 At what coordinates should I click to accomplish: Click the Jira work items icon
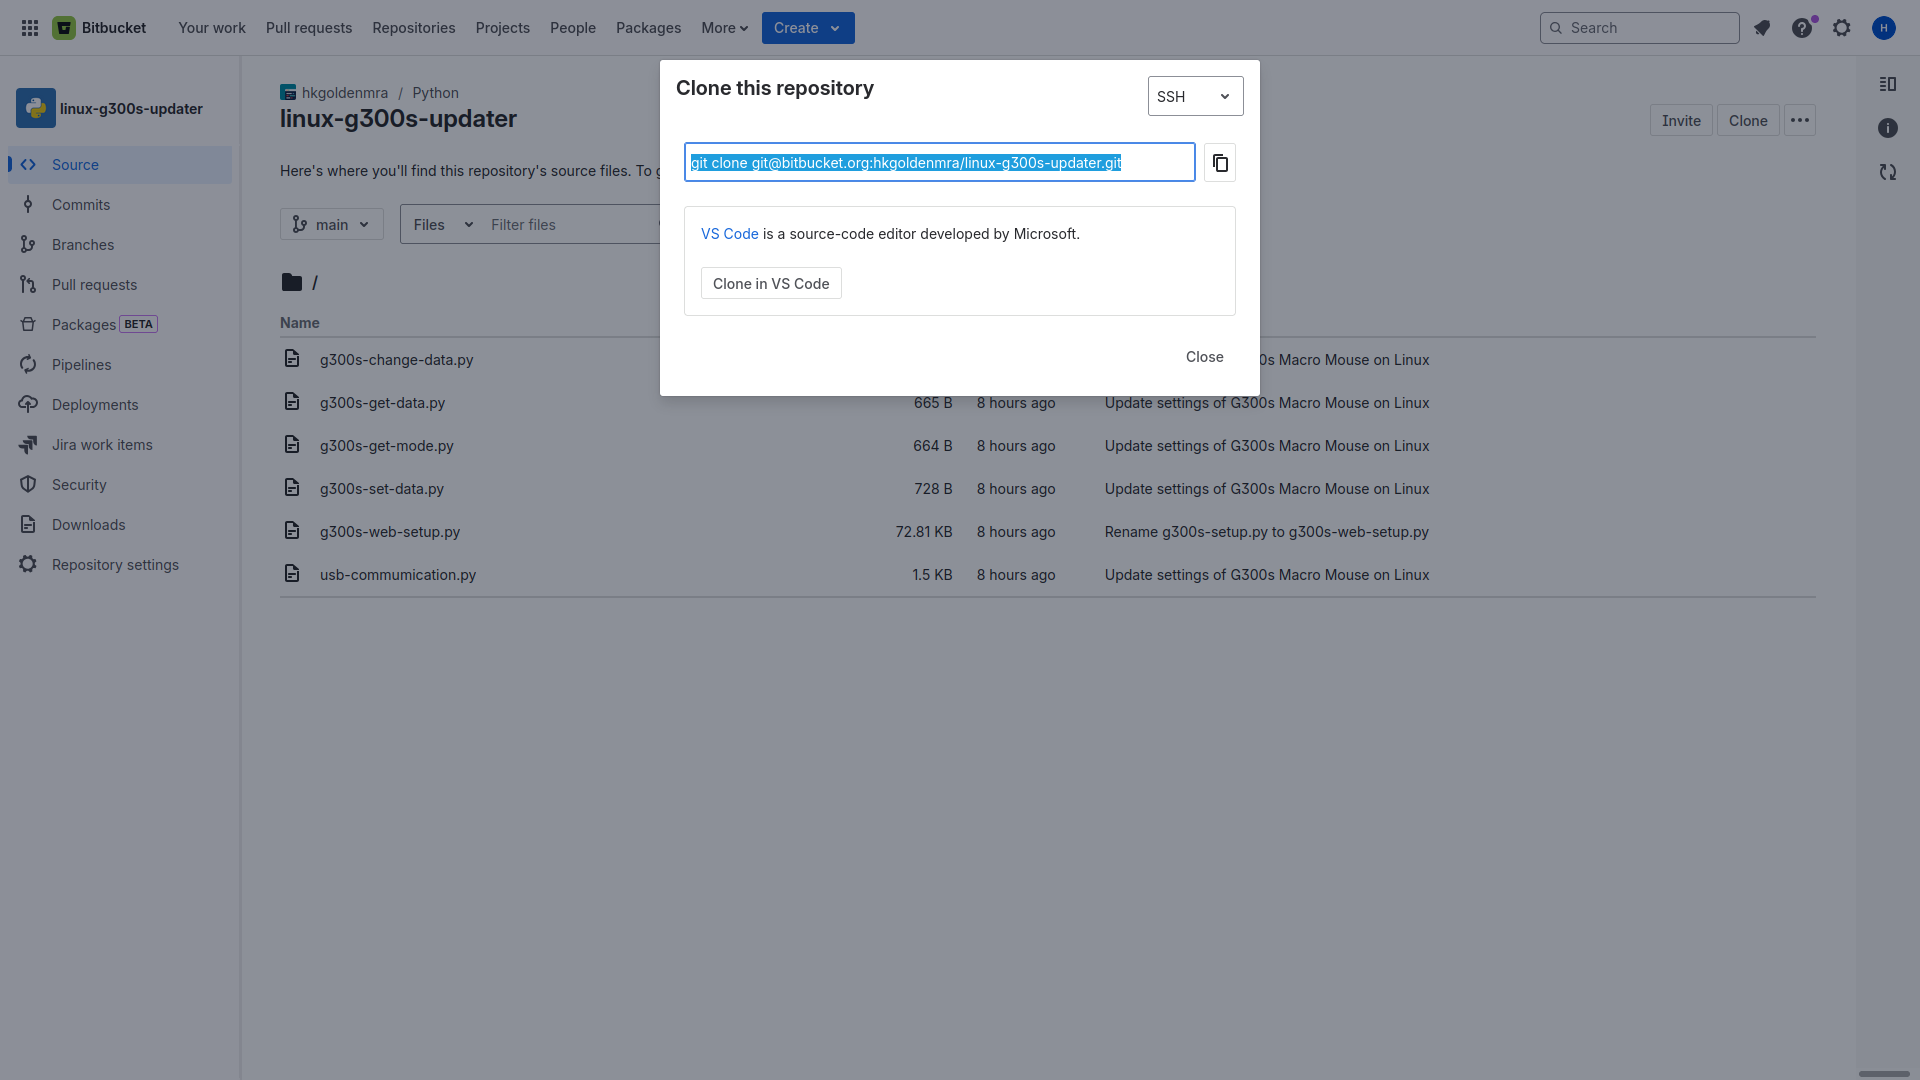[28, 445]
